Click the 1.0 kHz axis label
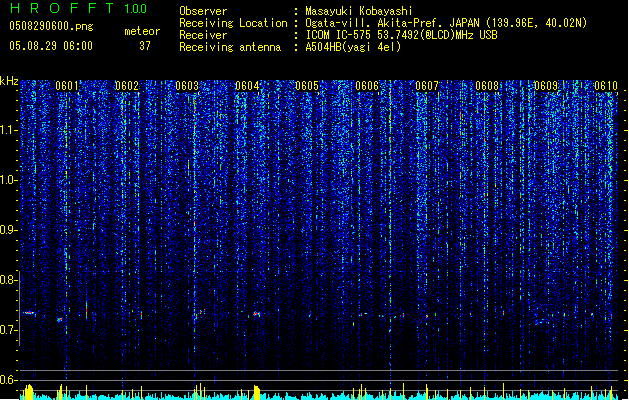The height and width of the screenshot is (400, 629). point(8,180)
